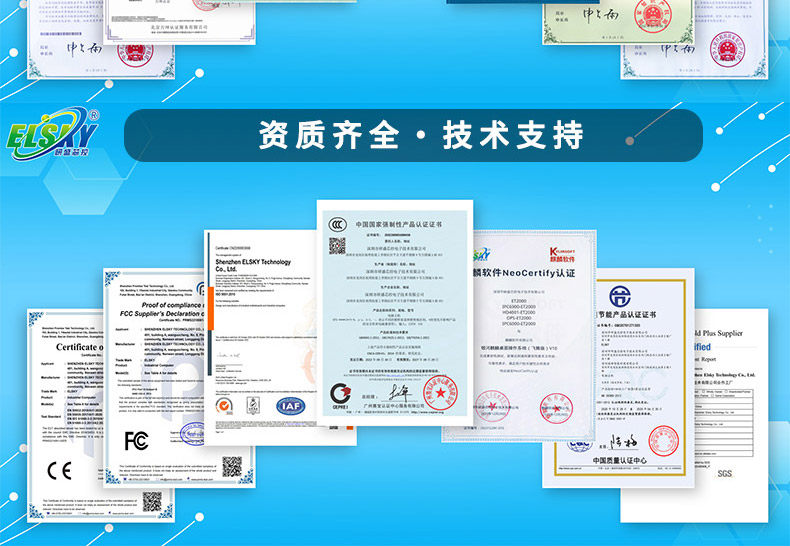Click the signature on the energy-saving certificate
Screen dimensions: 790x546
click(x=623, y=442)
